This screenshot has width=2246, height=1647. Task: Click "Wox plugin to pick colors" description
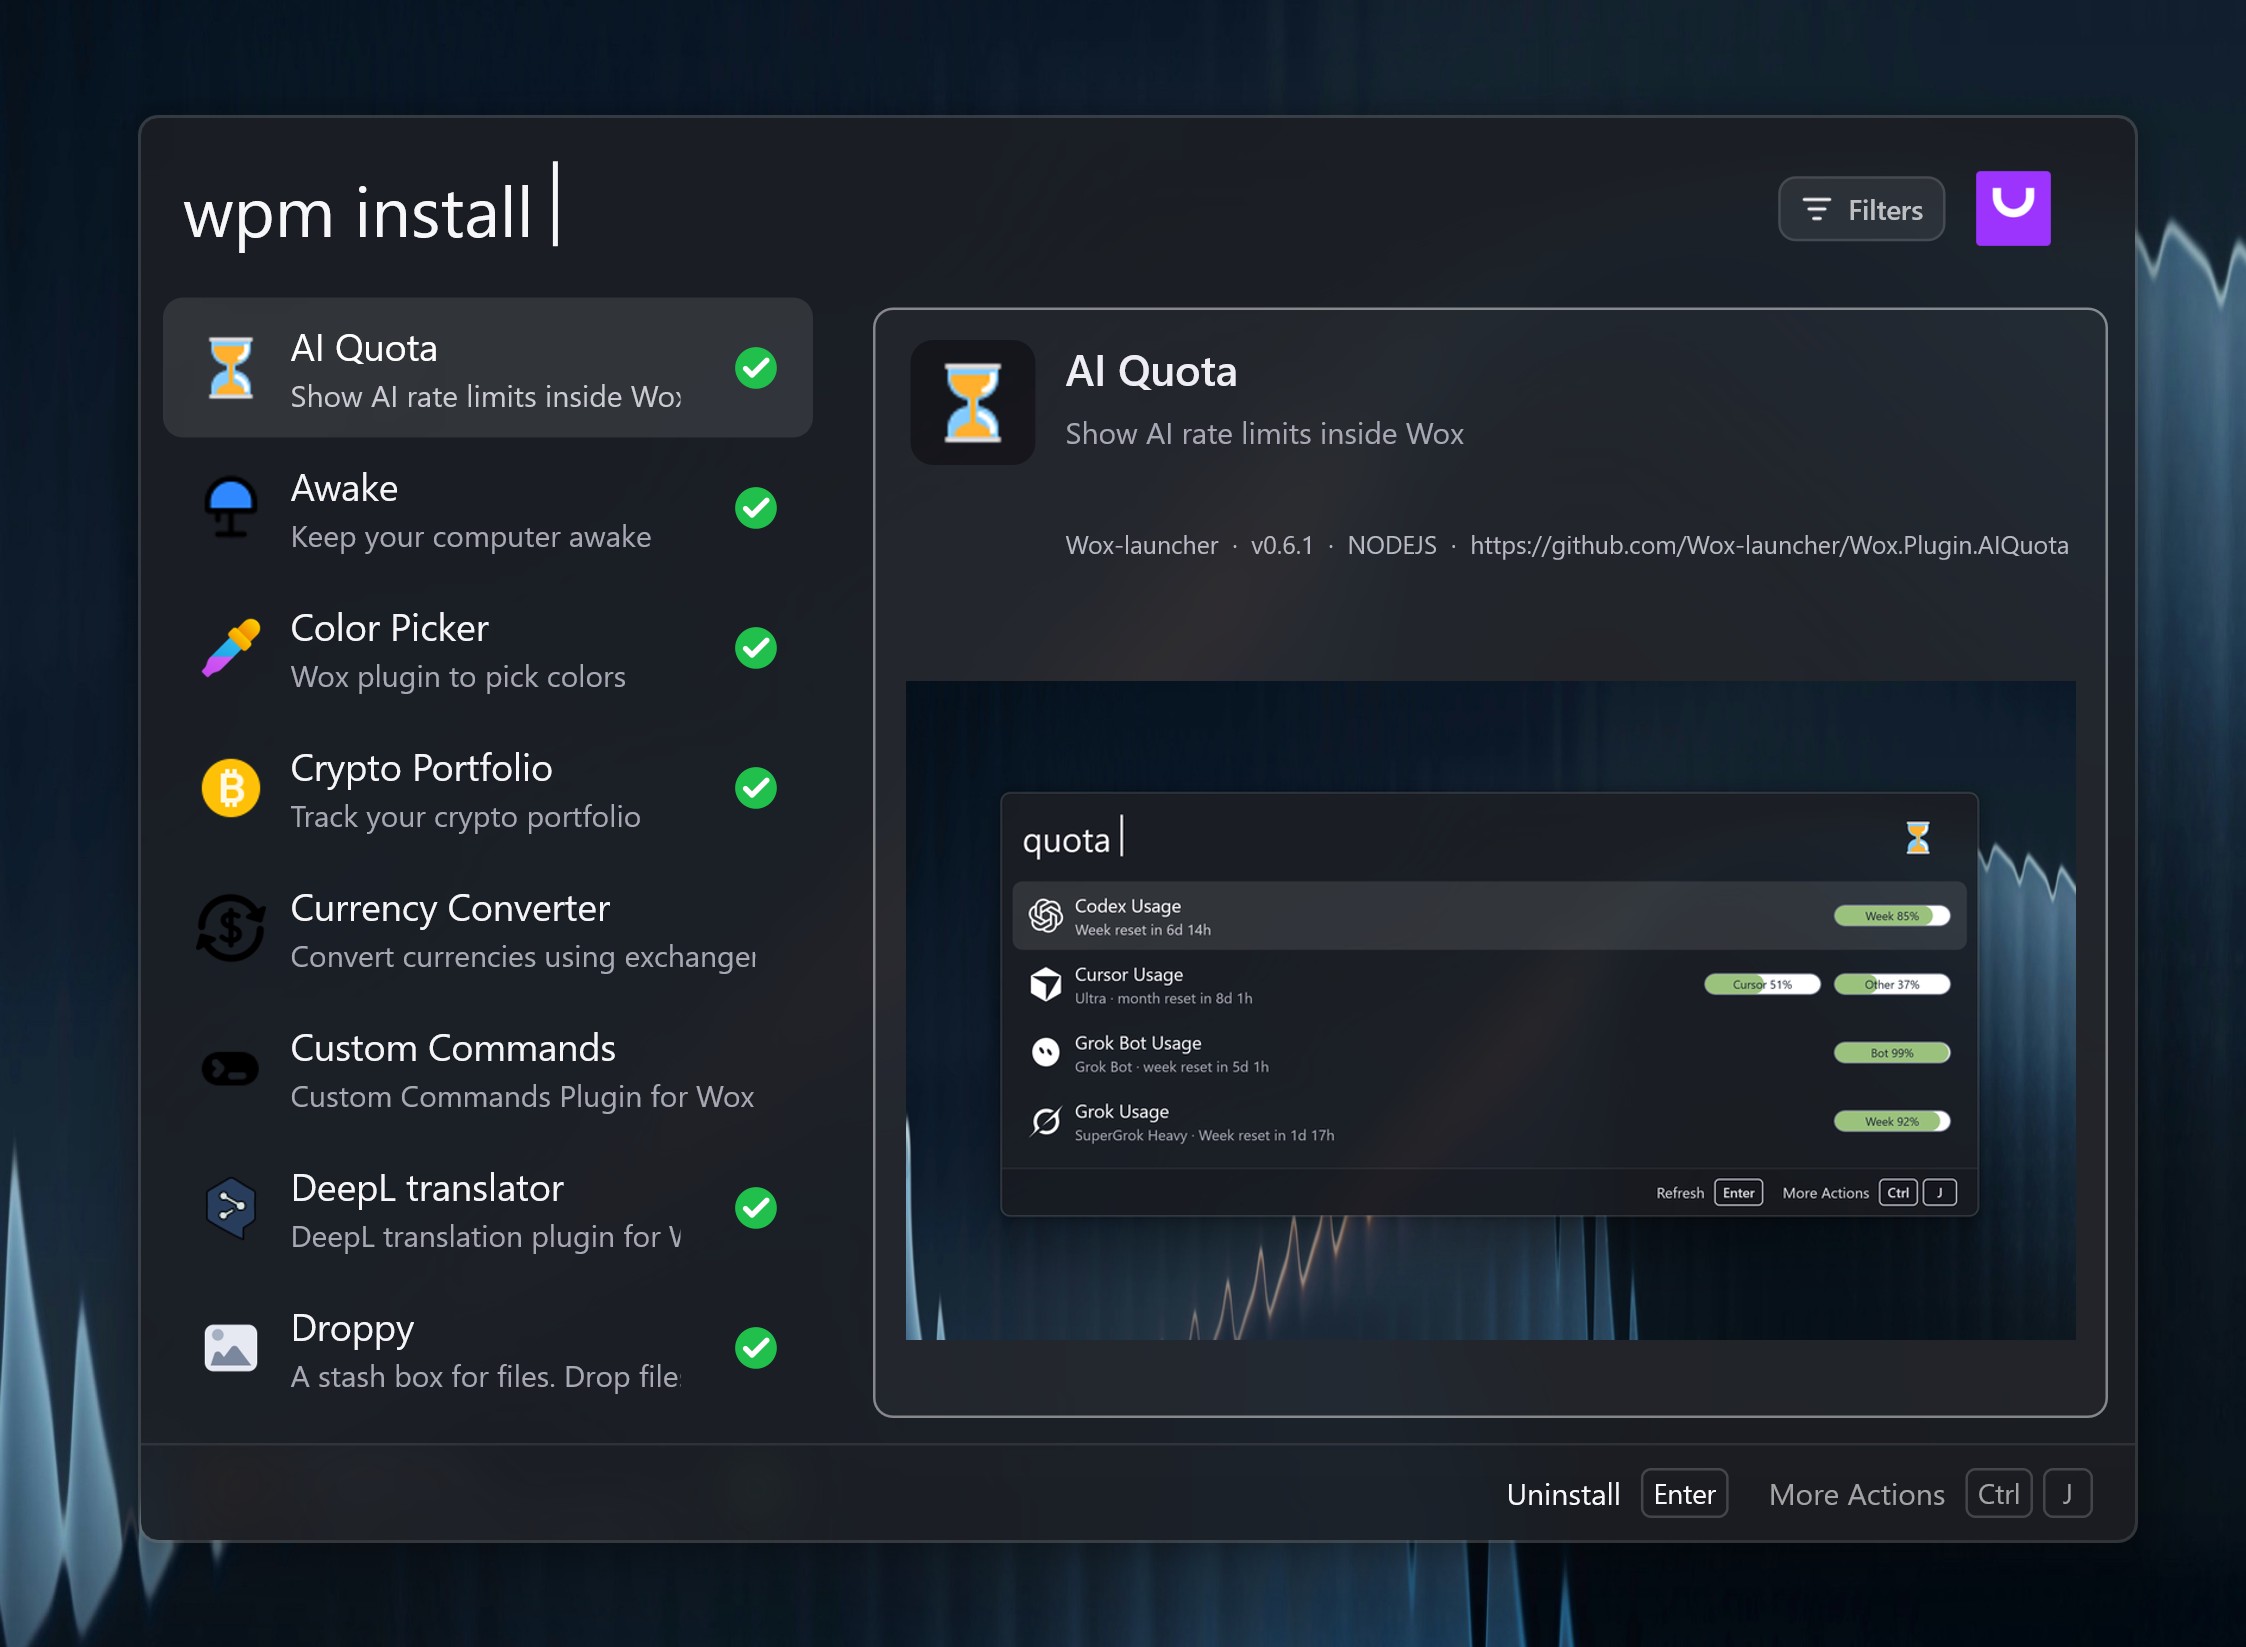tap(458, 677)
